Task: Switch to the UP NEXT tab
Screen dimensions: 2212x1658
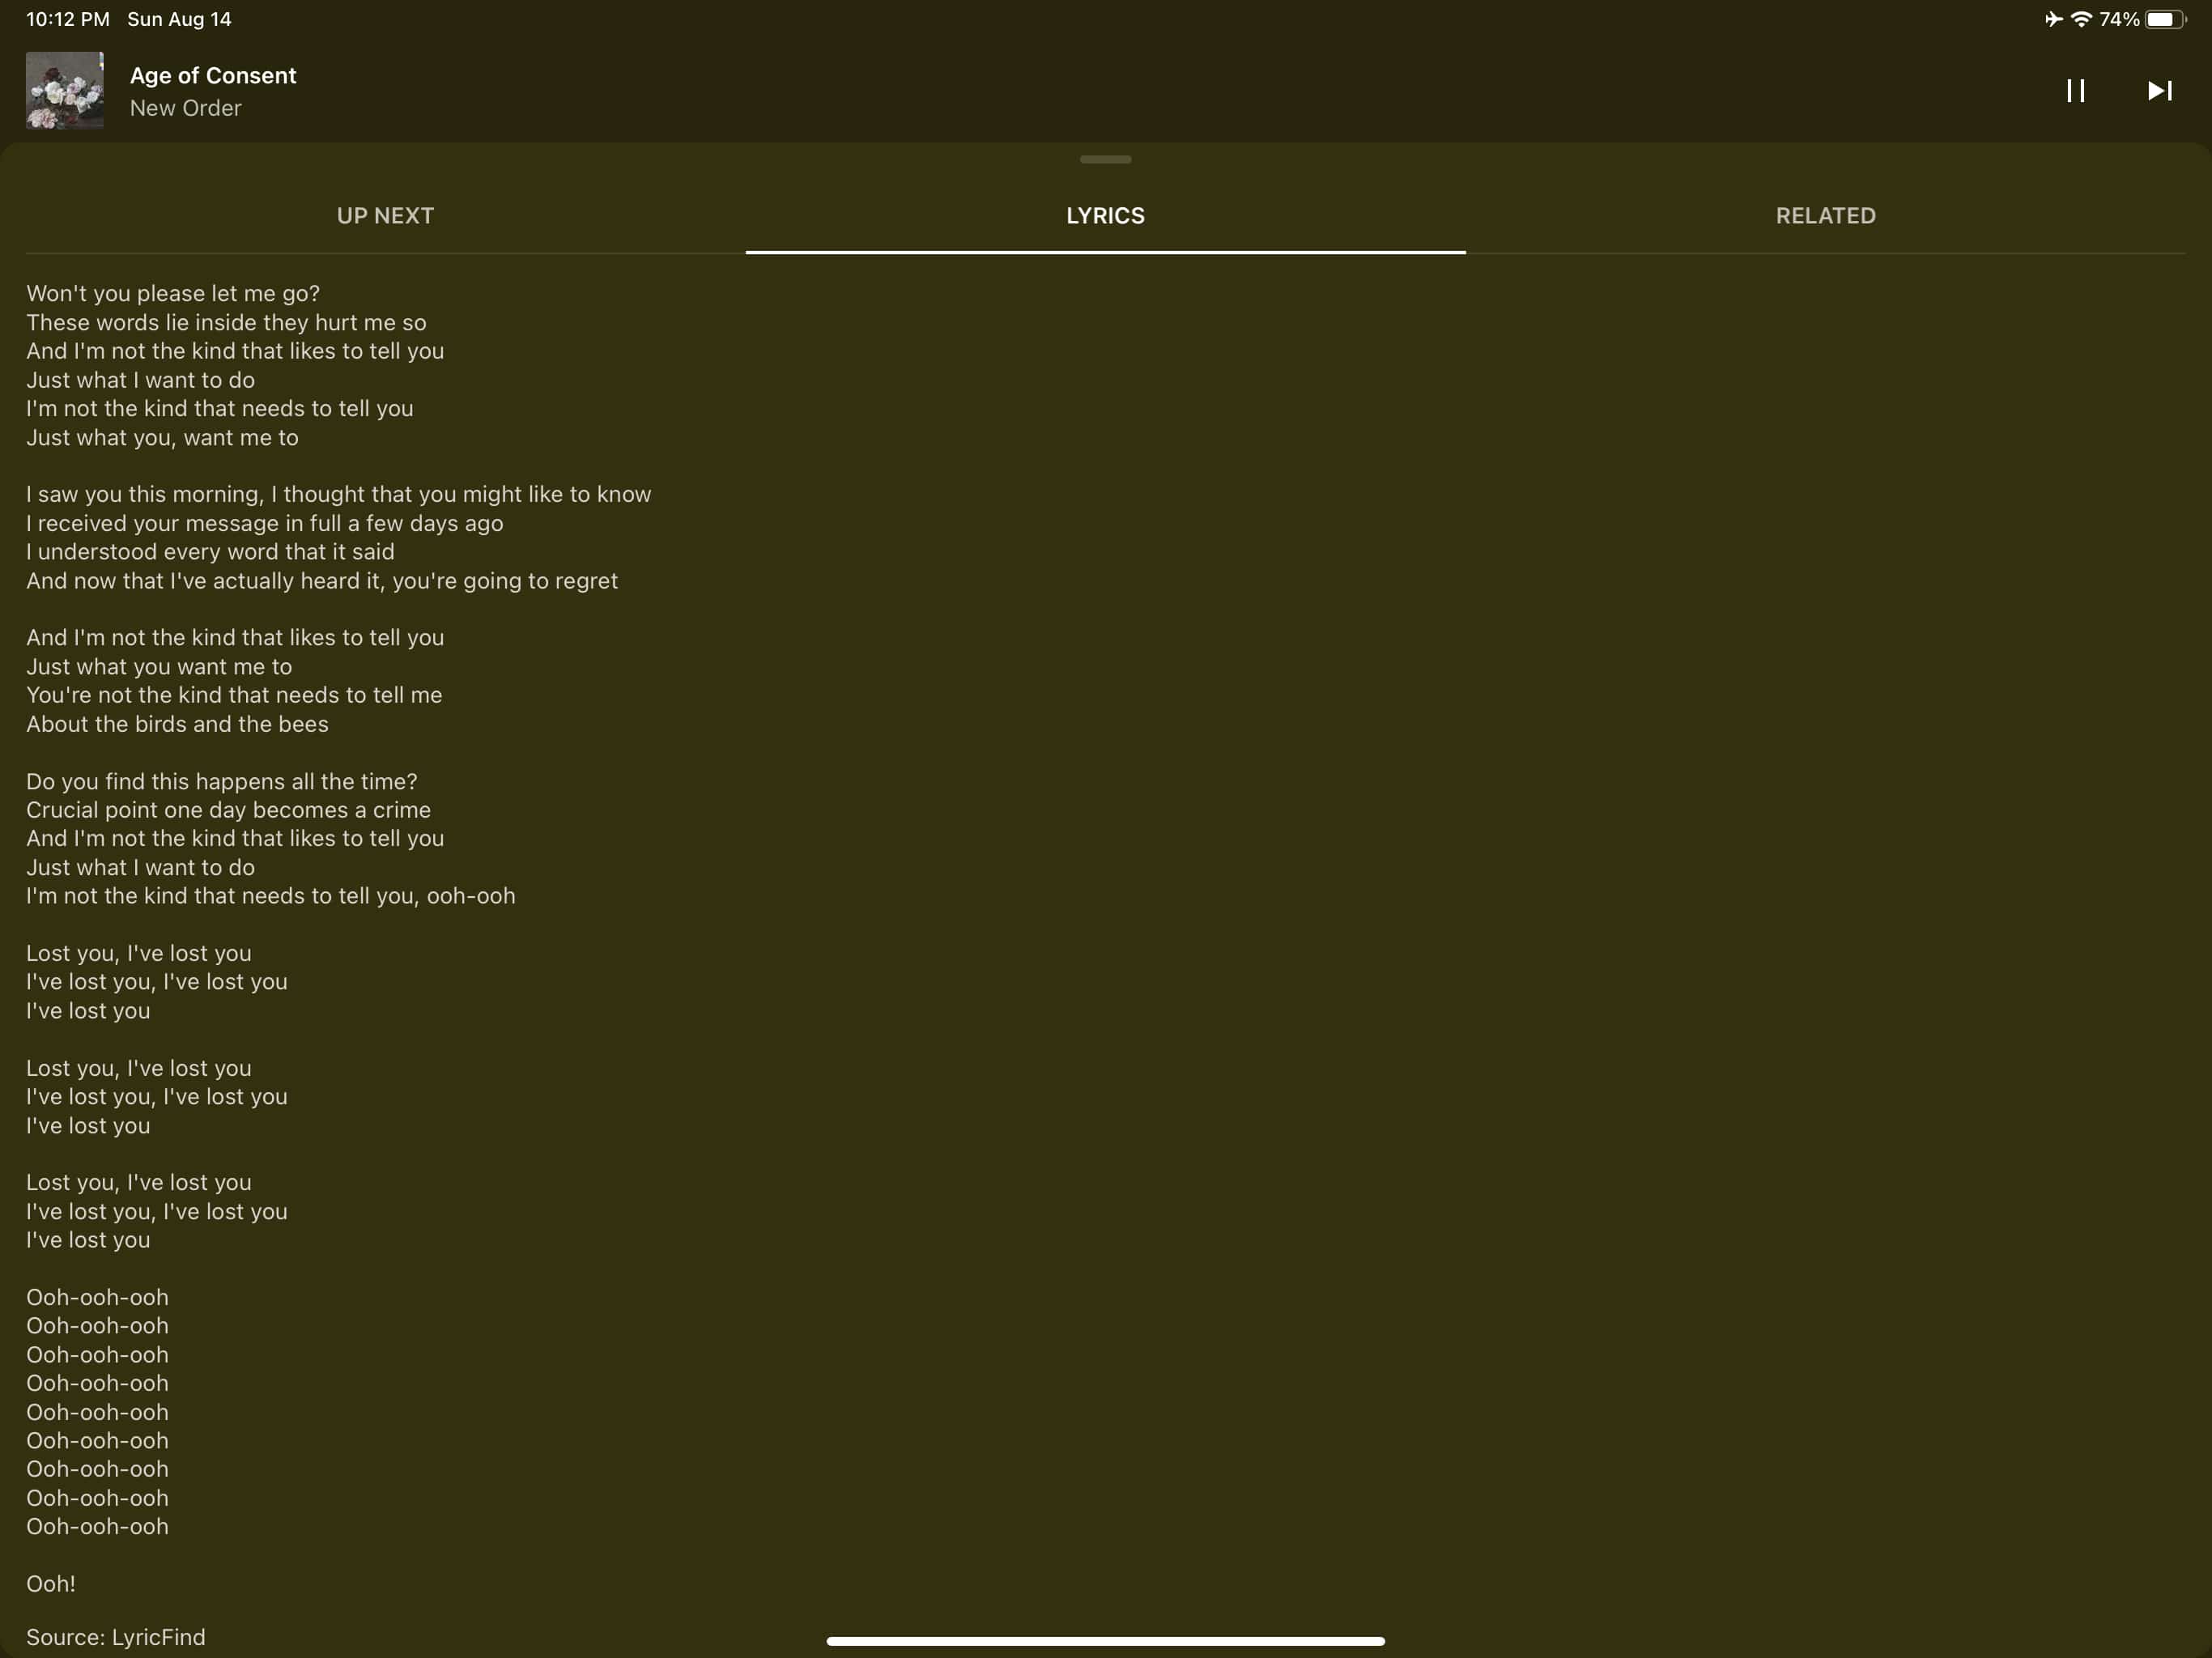Action: point(385,216)
